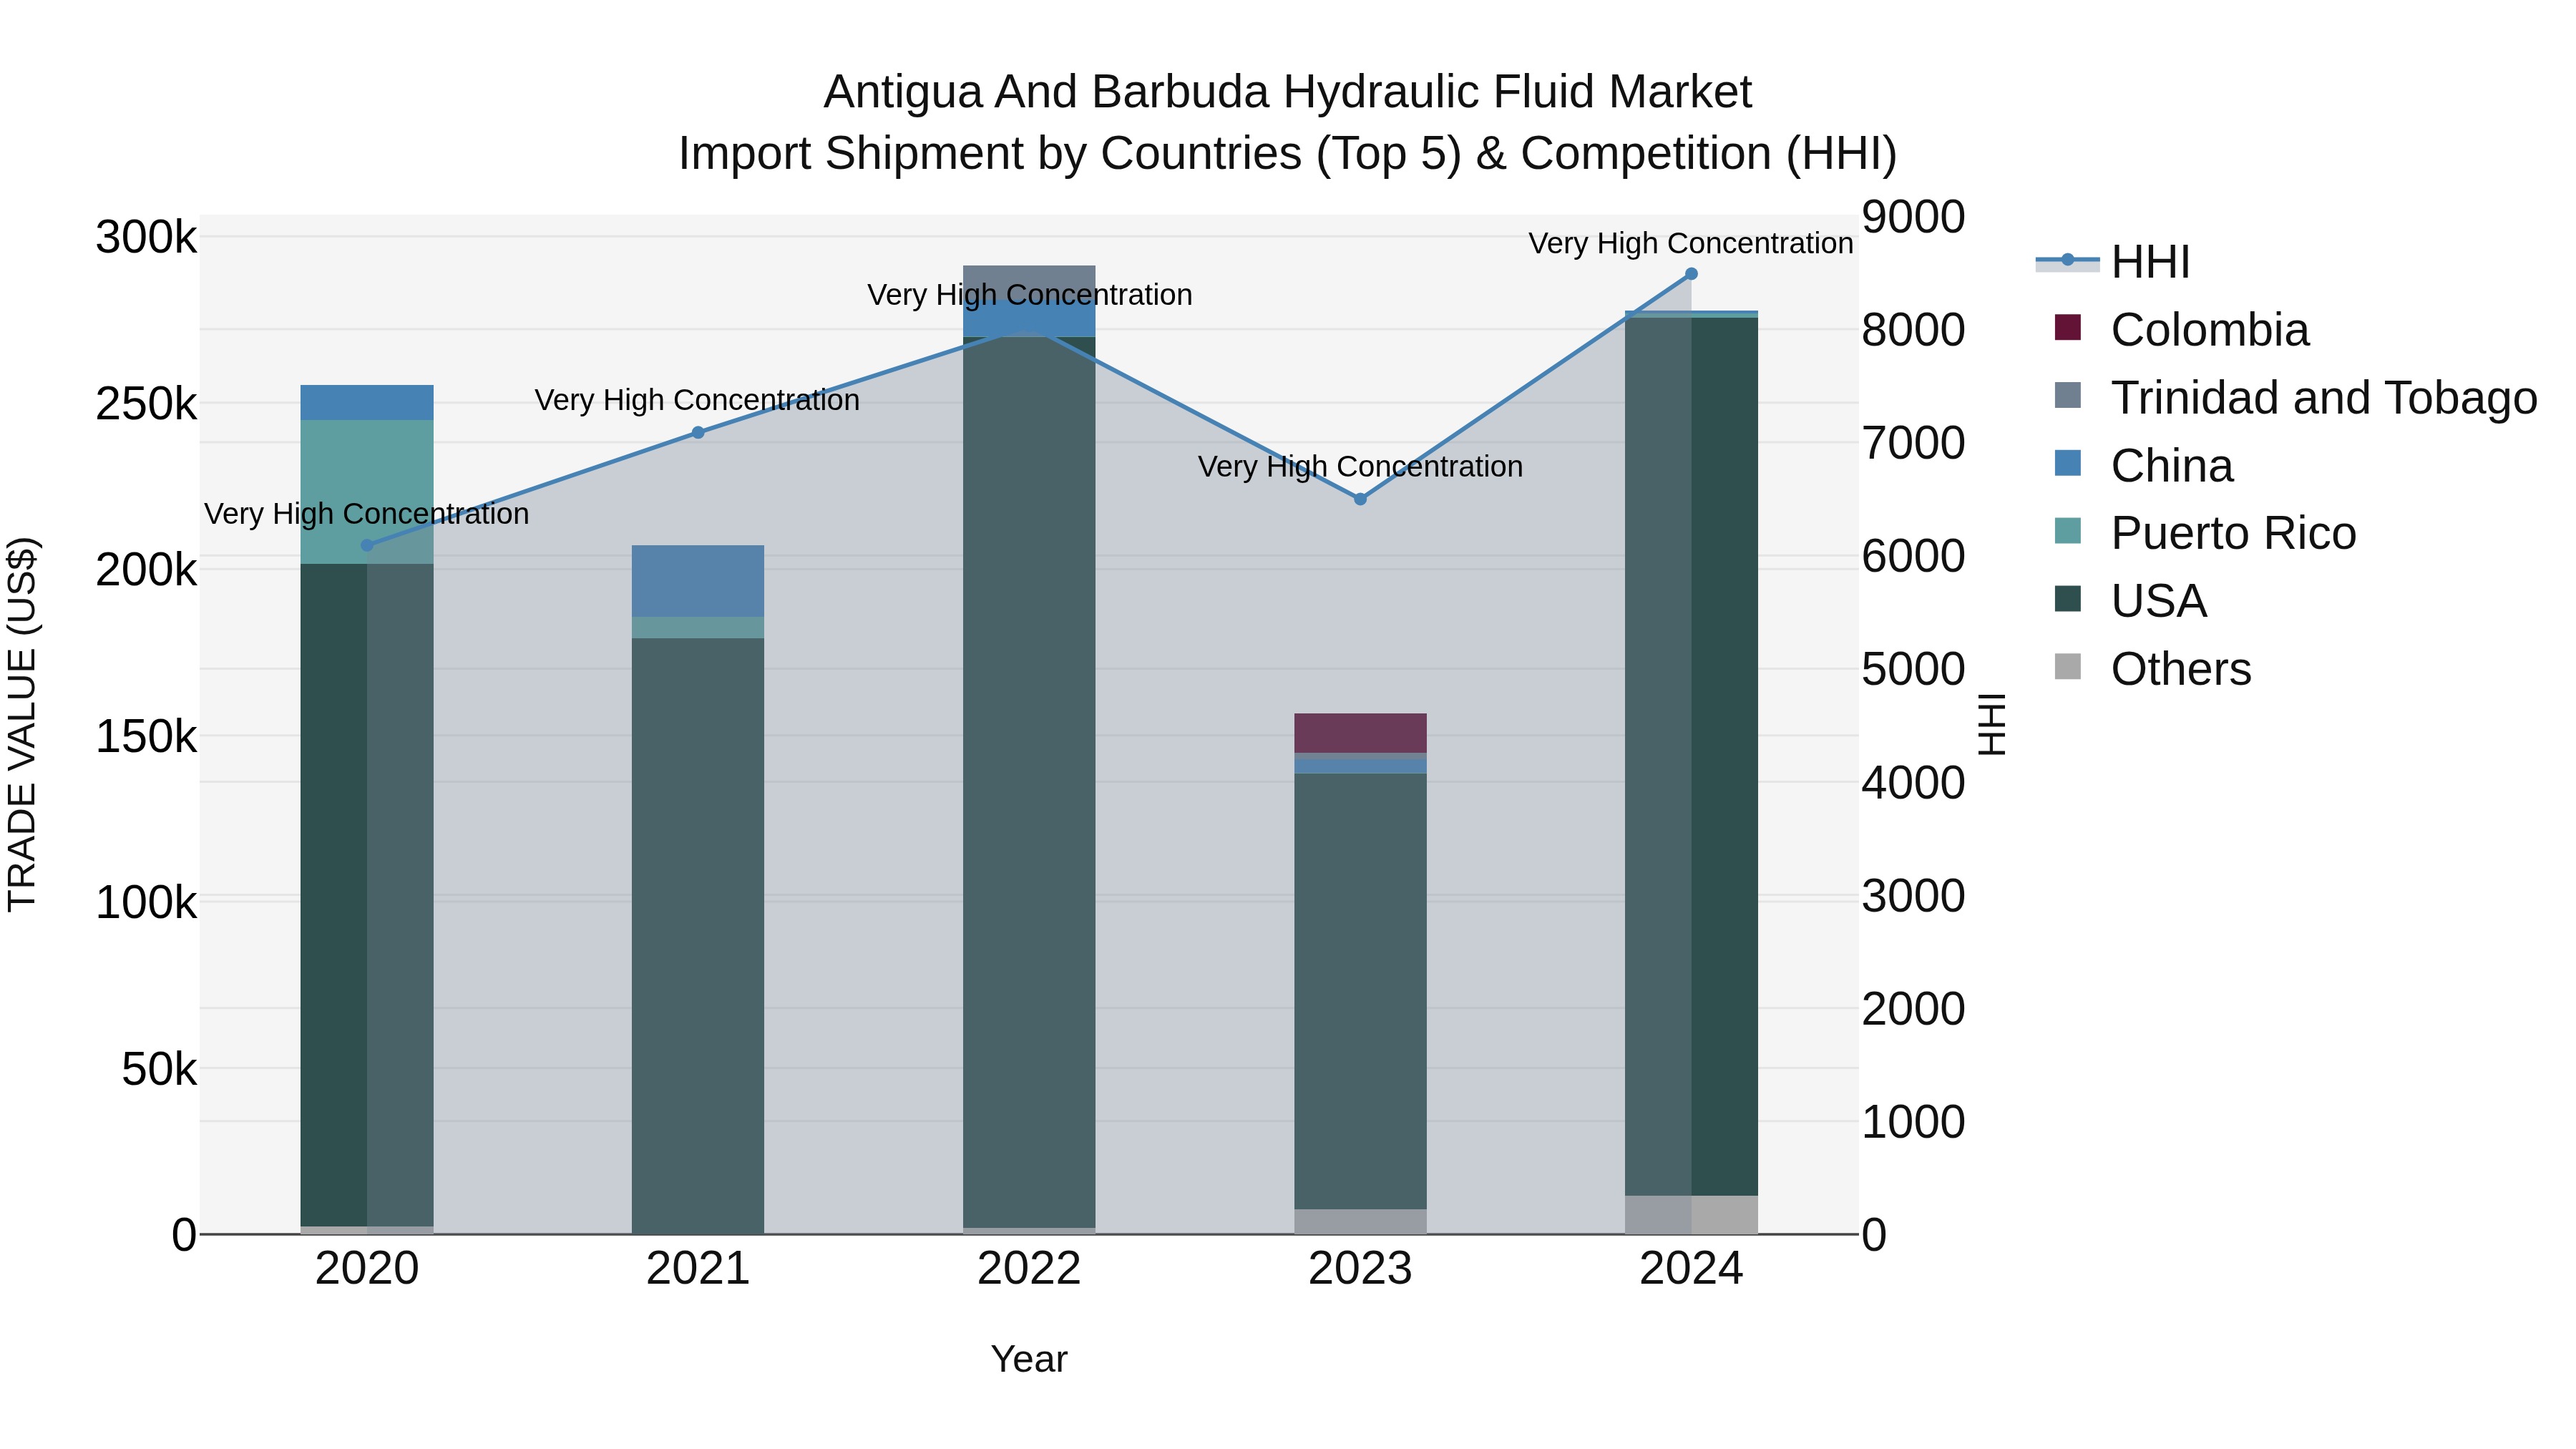Click the 5000 HHI axis tick
The image size is (2576, 1449).
(x=1913, y=669)
